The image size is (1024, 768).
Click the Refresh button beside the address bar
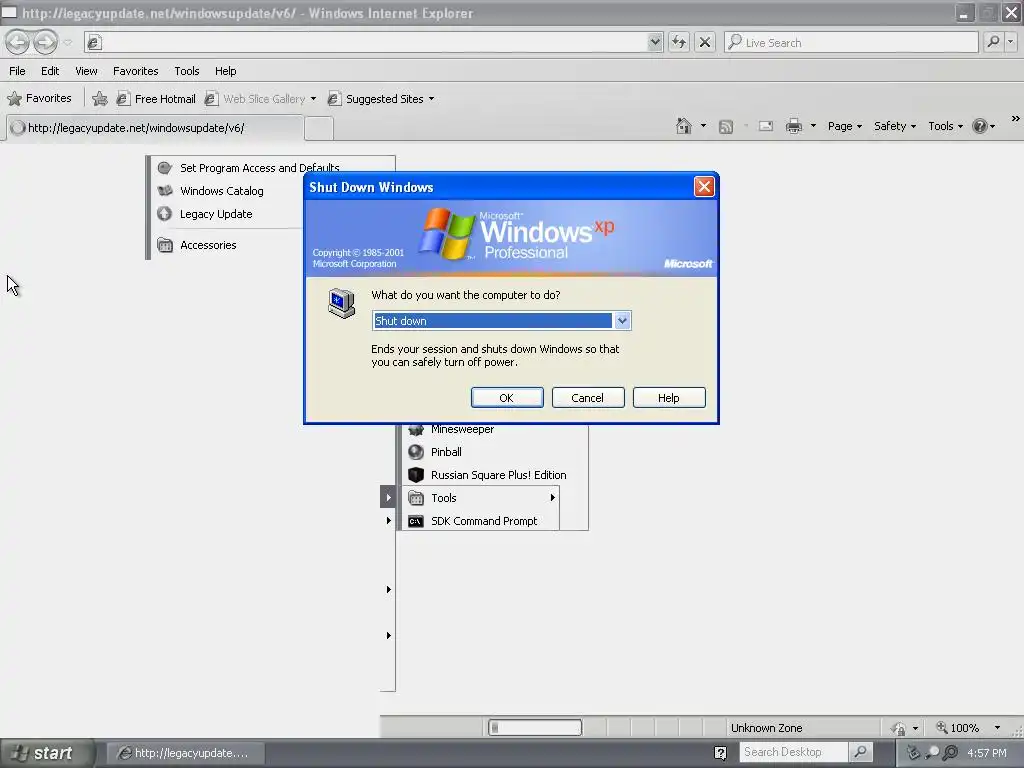(679, 42)
